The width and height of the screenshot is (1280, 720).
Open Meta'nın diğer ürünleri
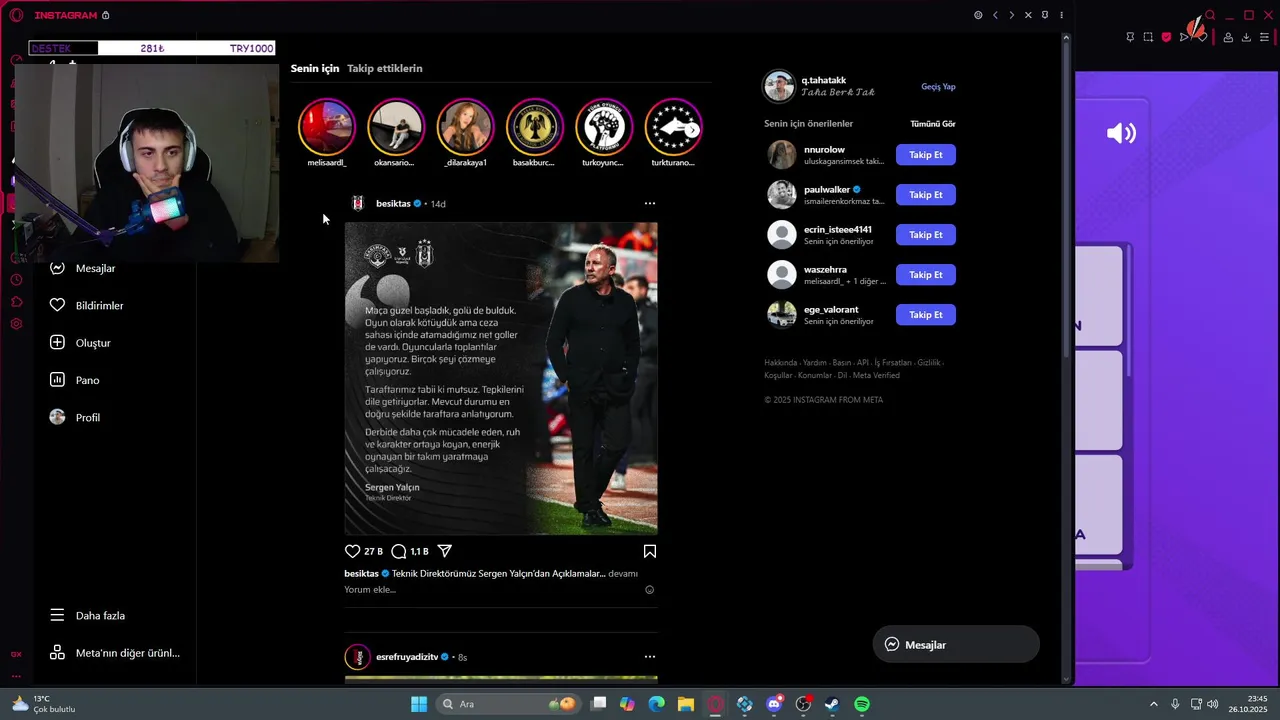click(x=114, y=653)
